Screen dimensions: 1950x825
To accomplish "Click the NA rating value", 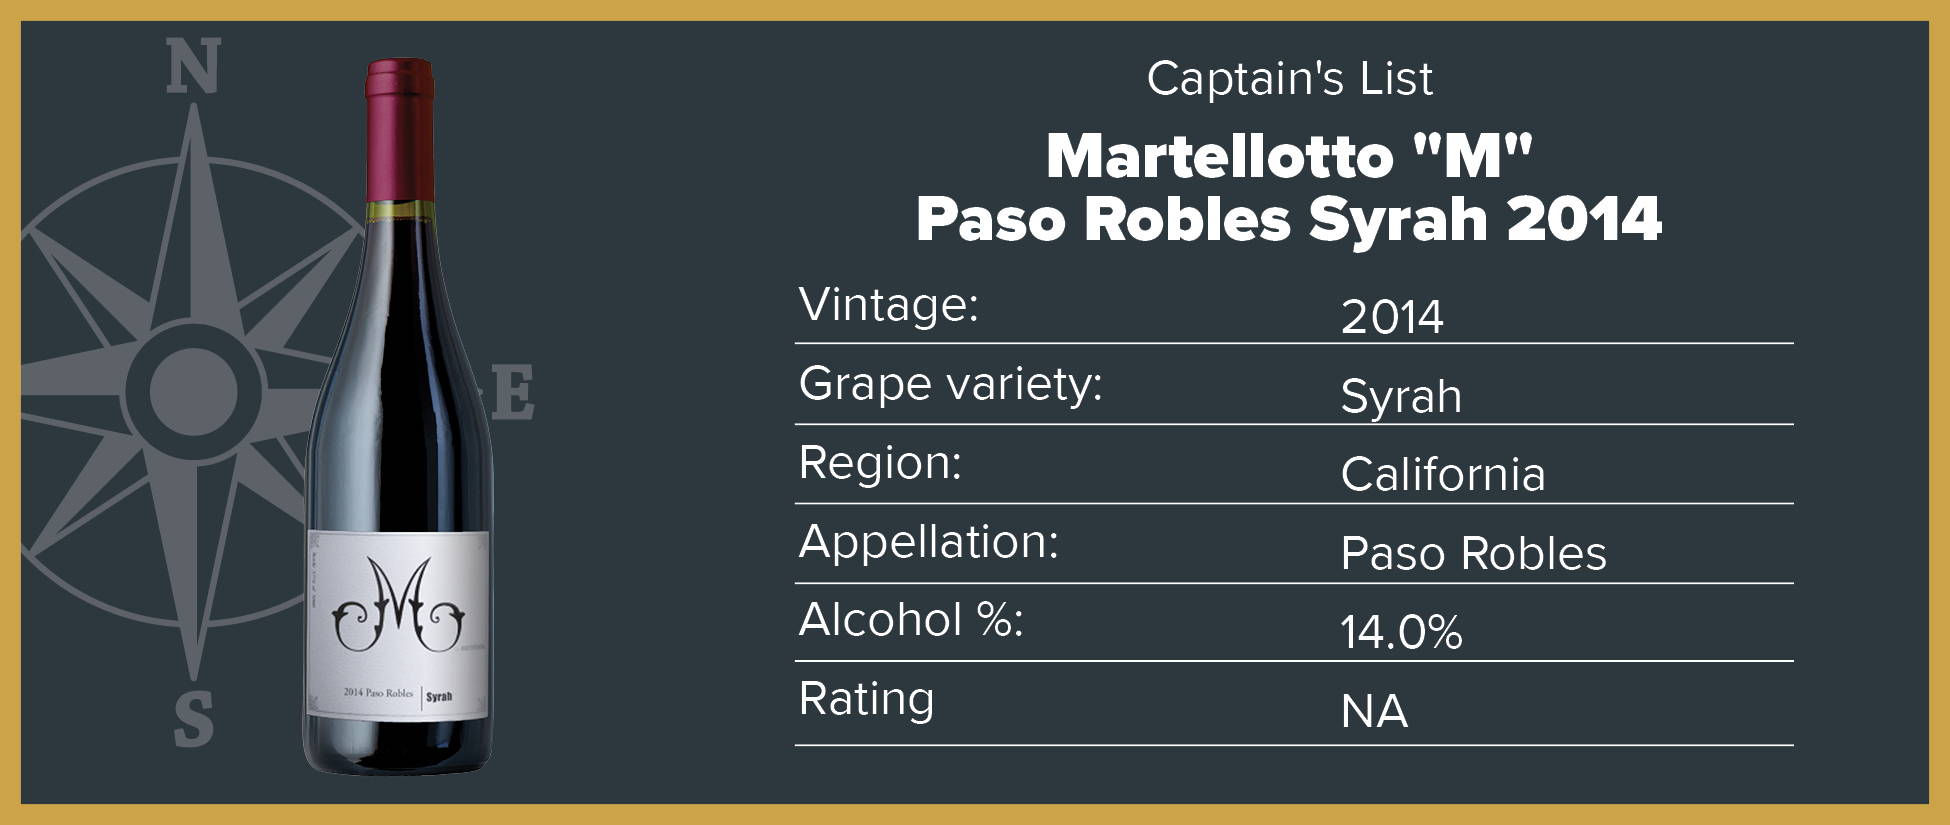I will [x=1374, y=712].
